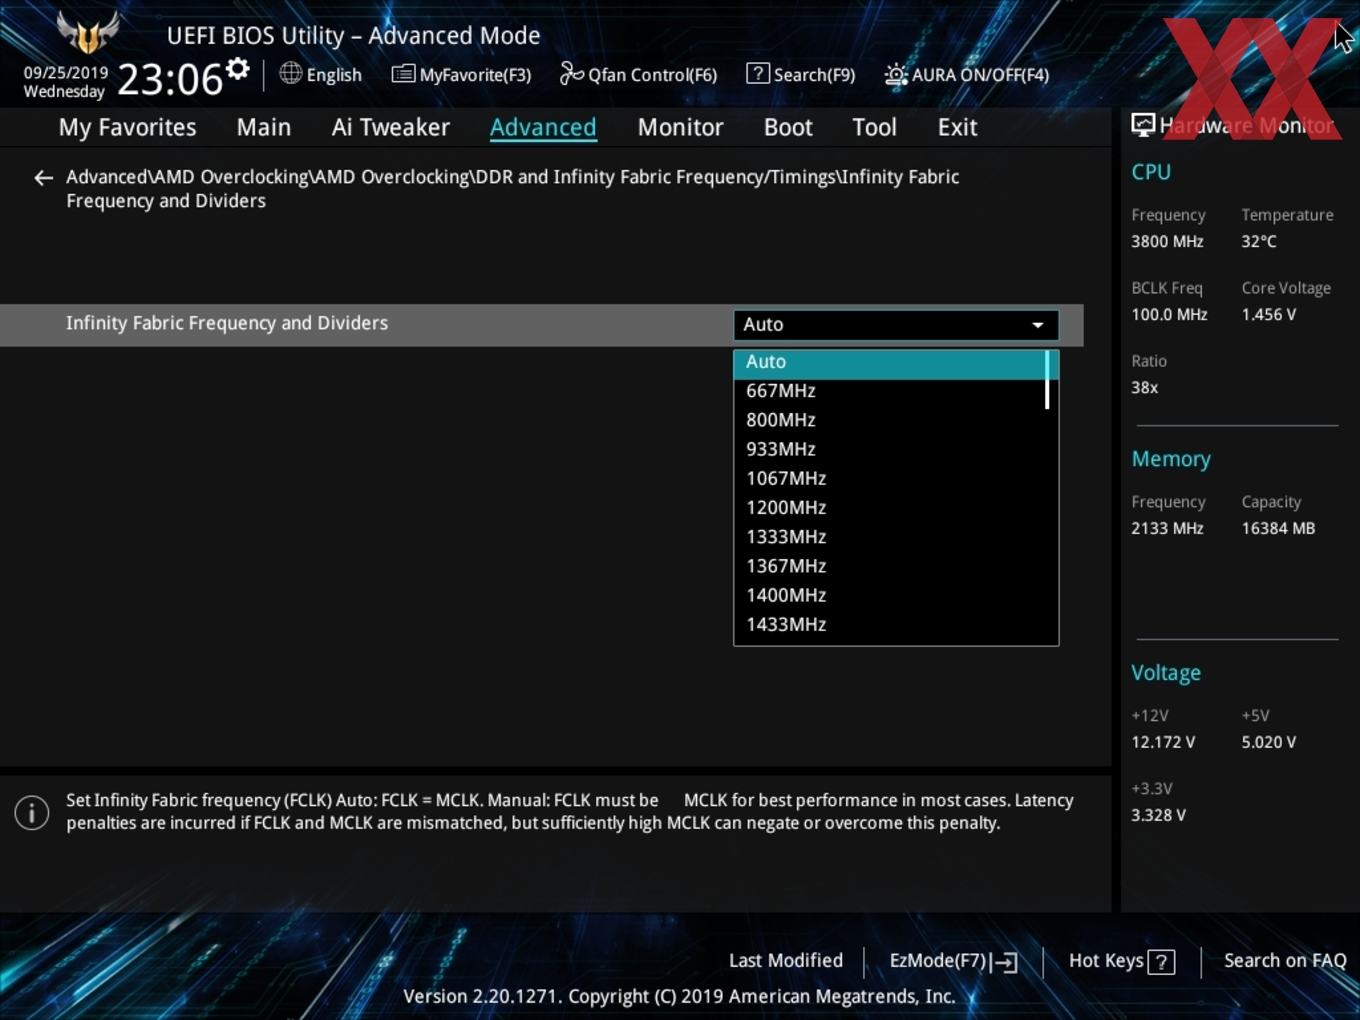The image size is (1360, 1020).
Task: Open Qfan Control(F6)
Action: coord(638,75)
